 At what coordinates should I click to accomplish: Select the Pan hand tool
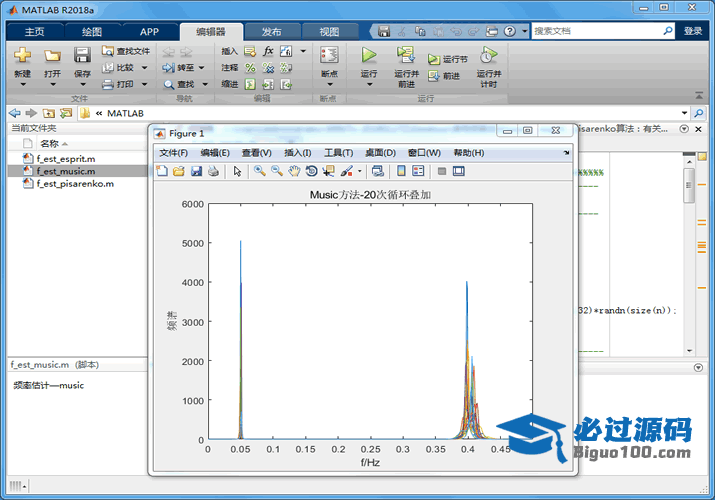(x=294, y=171)
